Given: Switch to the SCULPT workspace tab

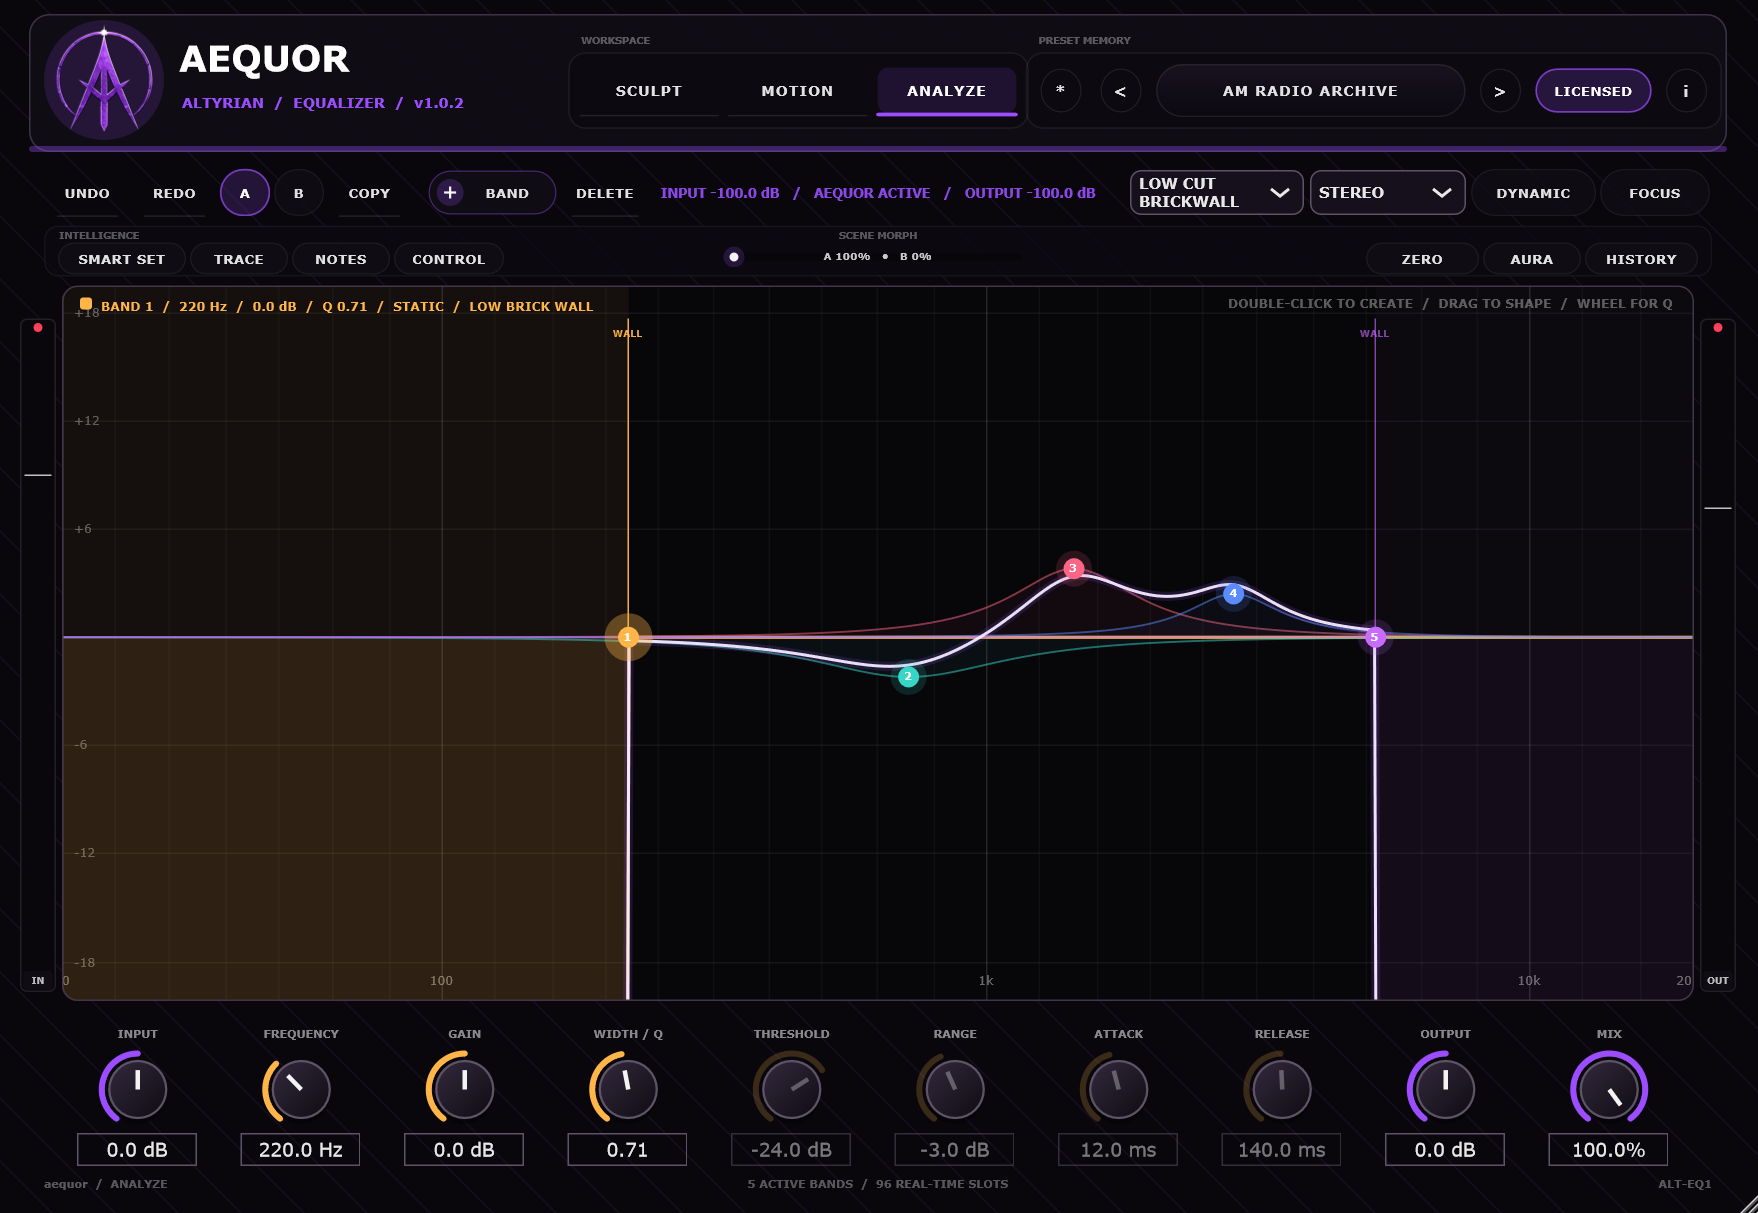Looking at the screenshot, I should point(649,91).
